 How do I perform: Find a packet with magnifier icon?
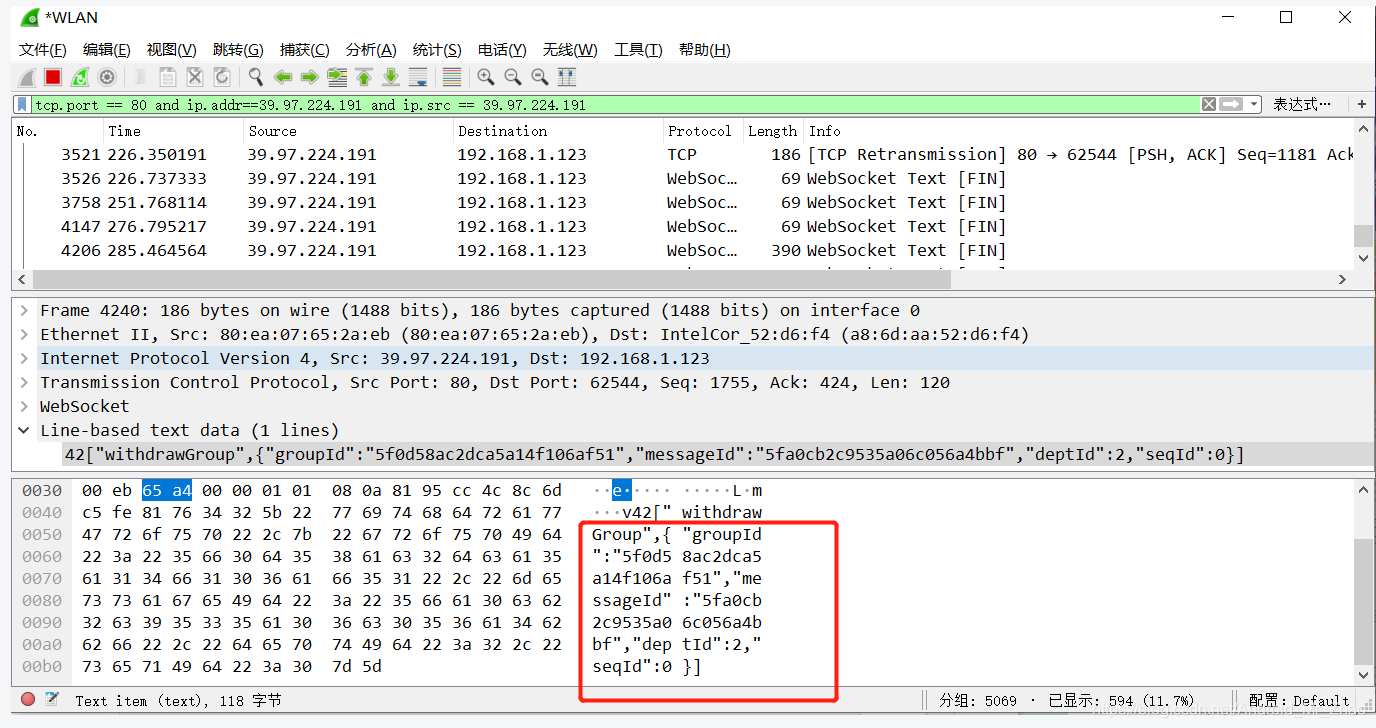pyautogui.click(x=256, y=77)
